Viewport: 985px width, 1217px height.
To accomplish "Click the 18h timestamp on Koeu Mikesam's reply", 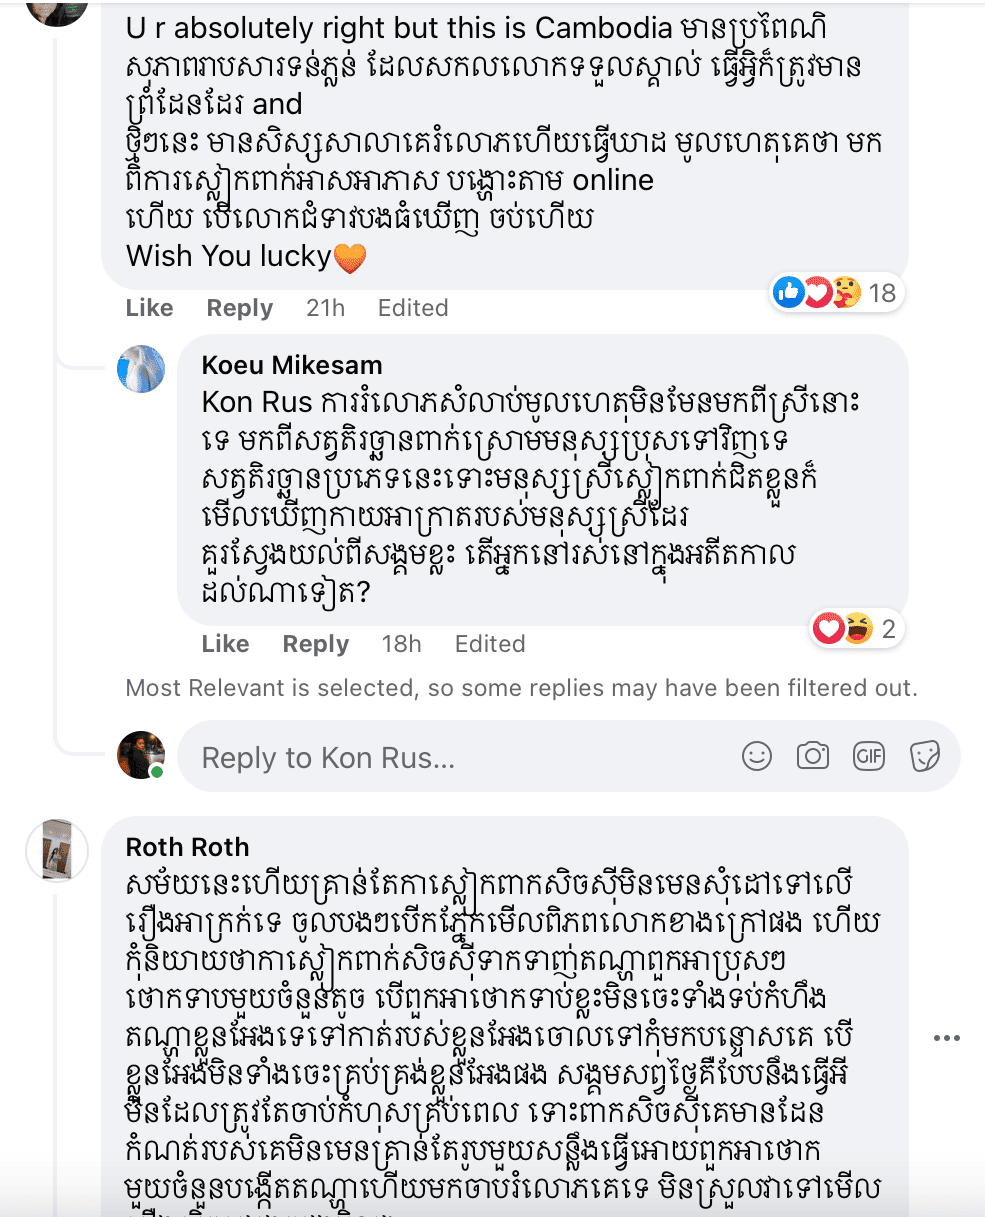I will pyautogui.click(x=401, y=644).
